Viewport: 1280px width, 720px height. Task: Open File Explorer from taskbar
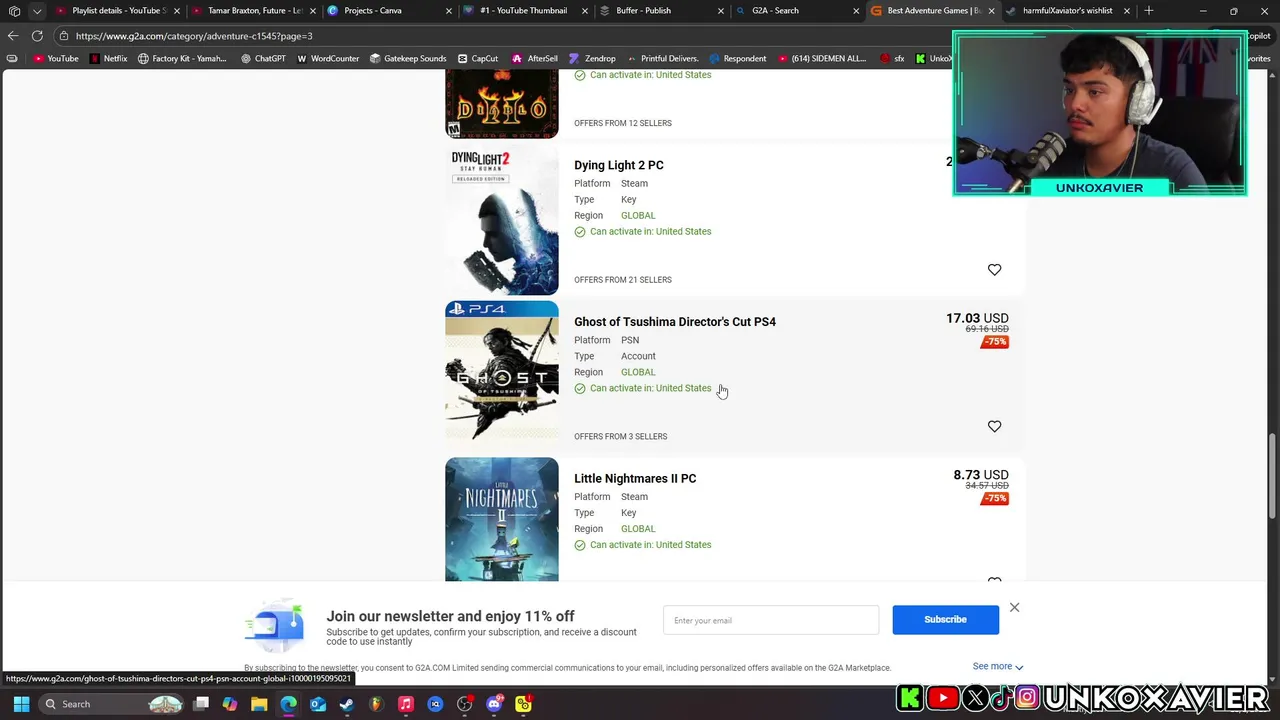tap(259, 704)
